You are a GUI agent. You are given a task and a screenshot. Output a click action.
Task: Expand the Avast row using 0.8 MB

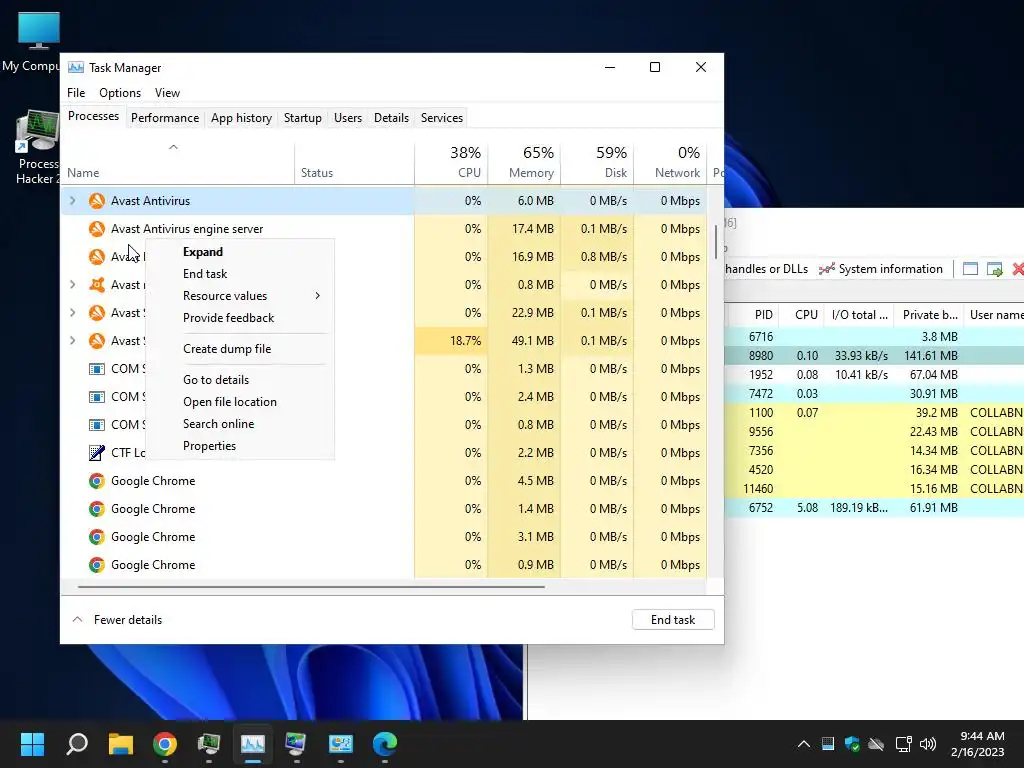pos(72,285)
